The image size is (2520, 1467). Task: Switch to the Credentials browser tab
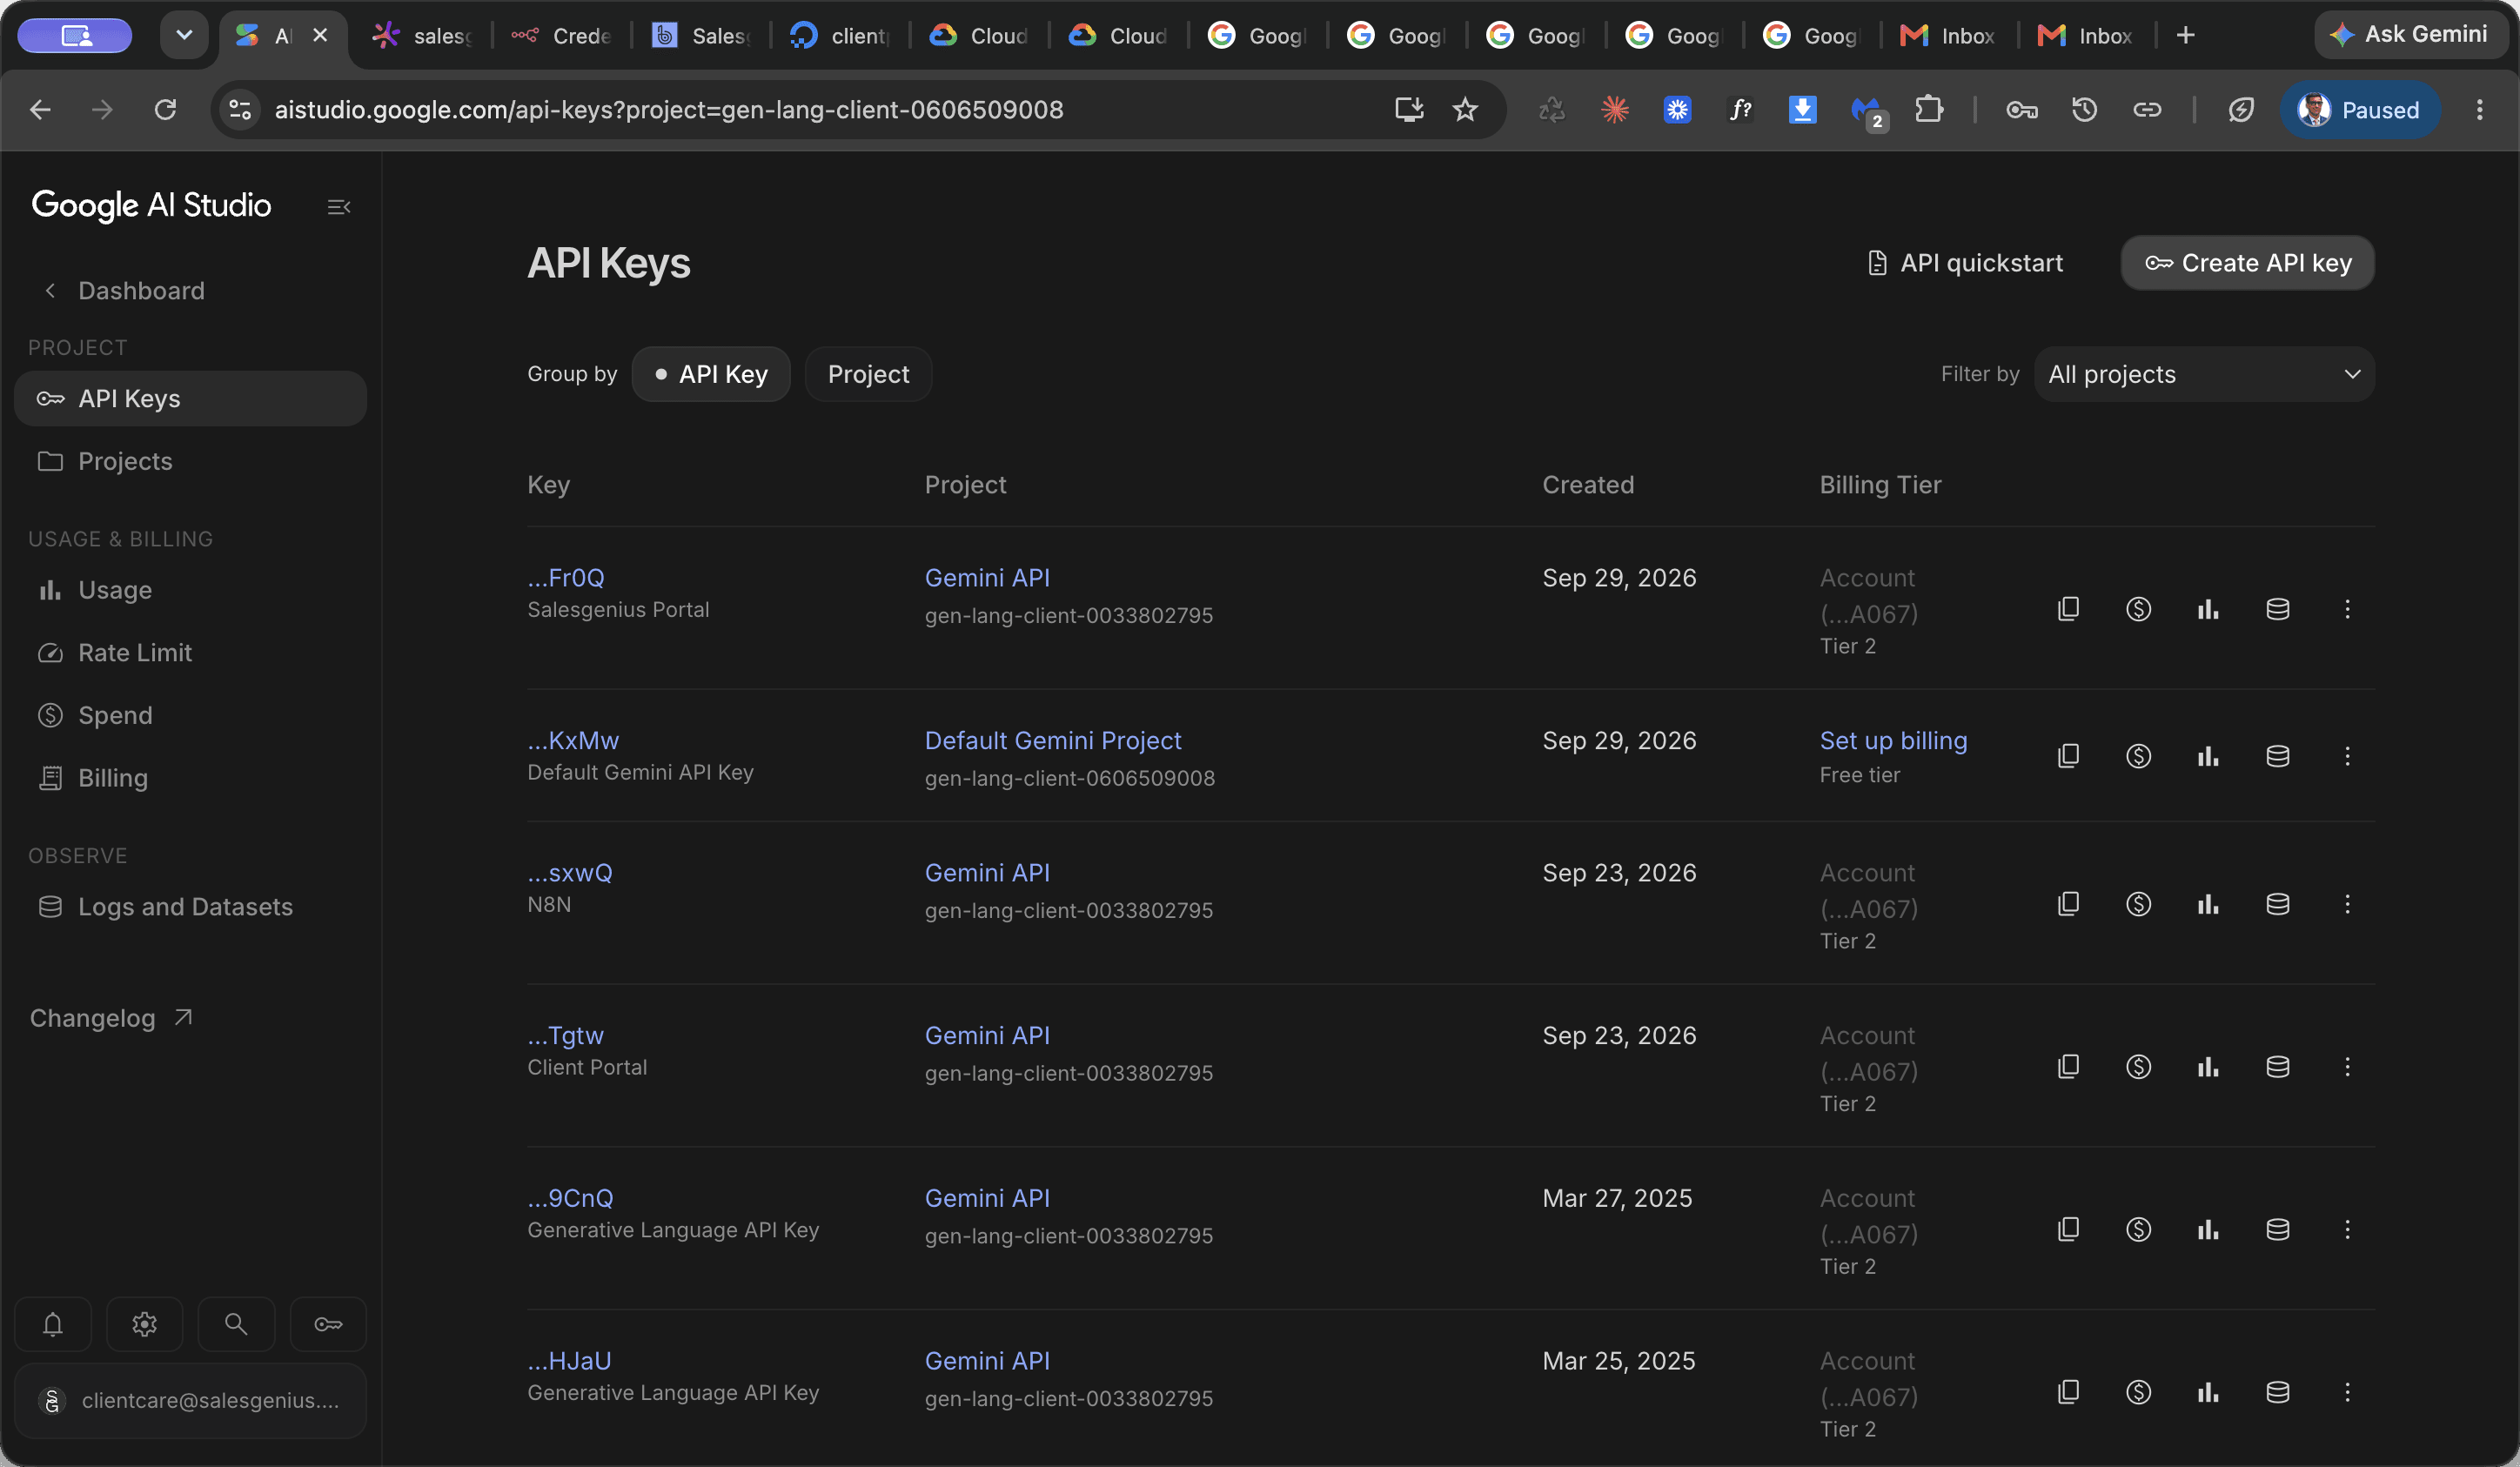coord(563,36)
